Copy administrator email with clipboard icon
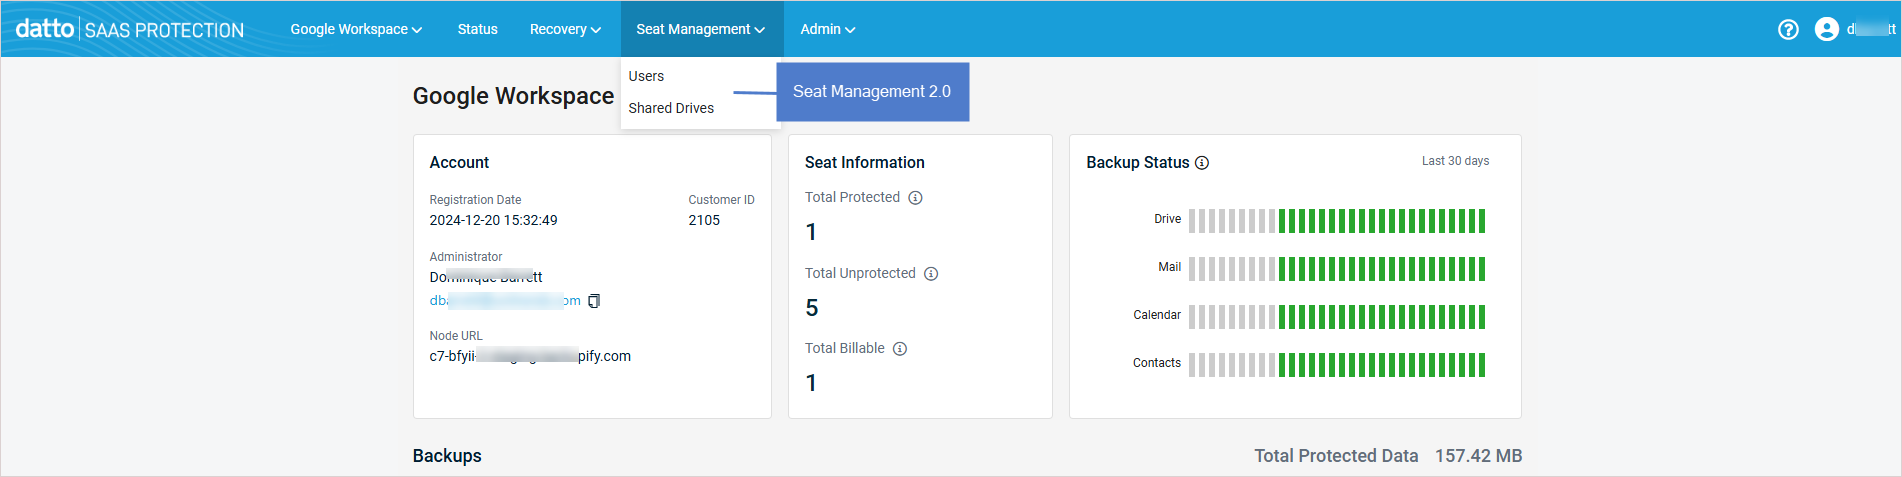The height and width of the screenshot is (477, 1902). pyautogui.click(x=594, y=301)
